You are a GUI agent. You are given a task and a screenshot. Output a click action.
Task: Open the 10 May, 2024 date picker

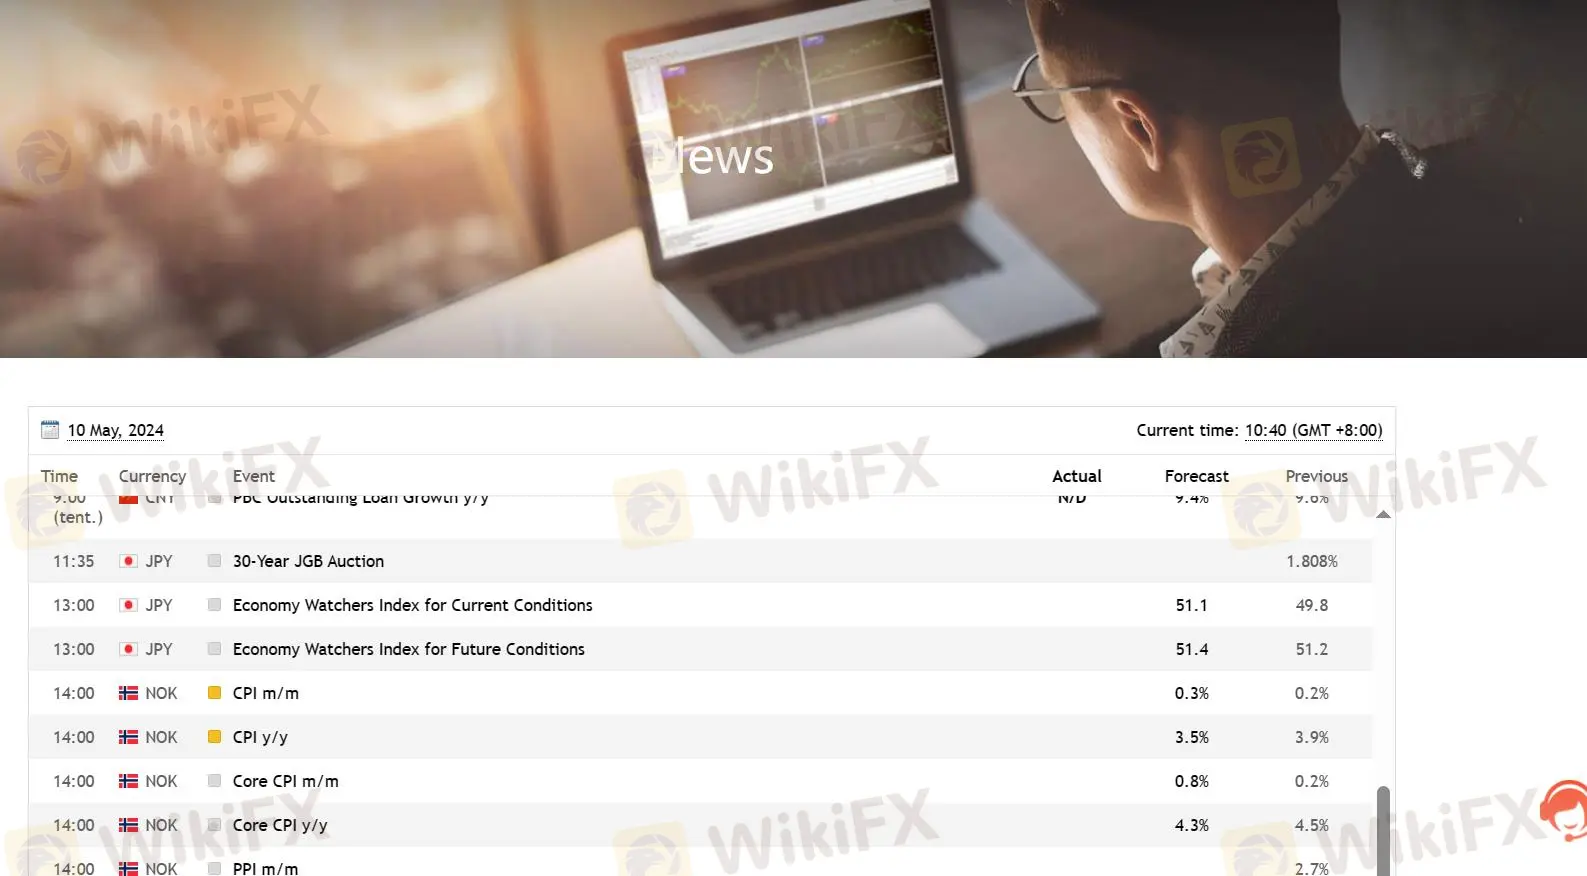(116, 430)
